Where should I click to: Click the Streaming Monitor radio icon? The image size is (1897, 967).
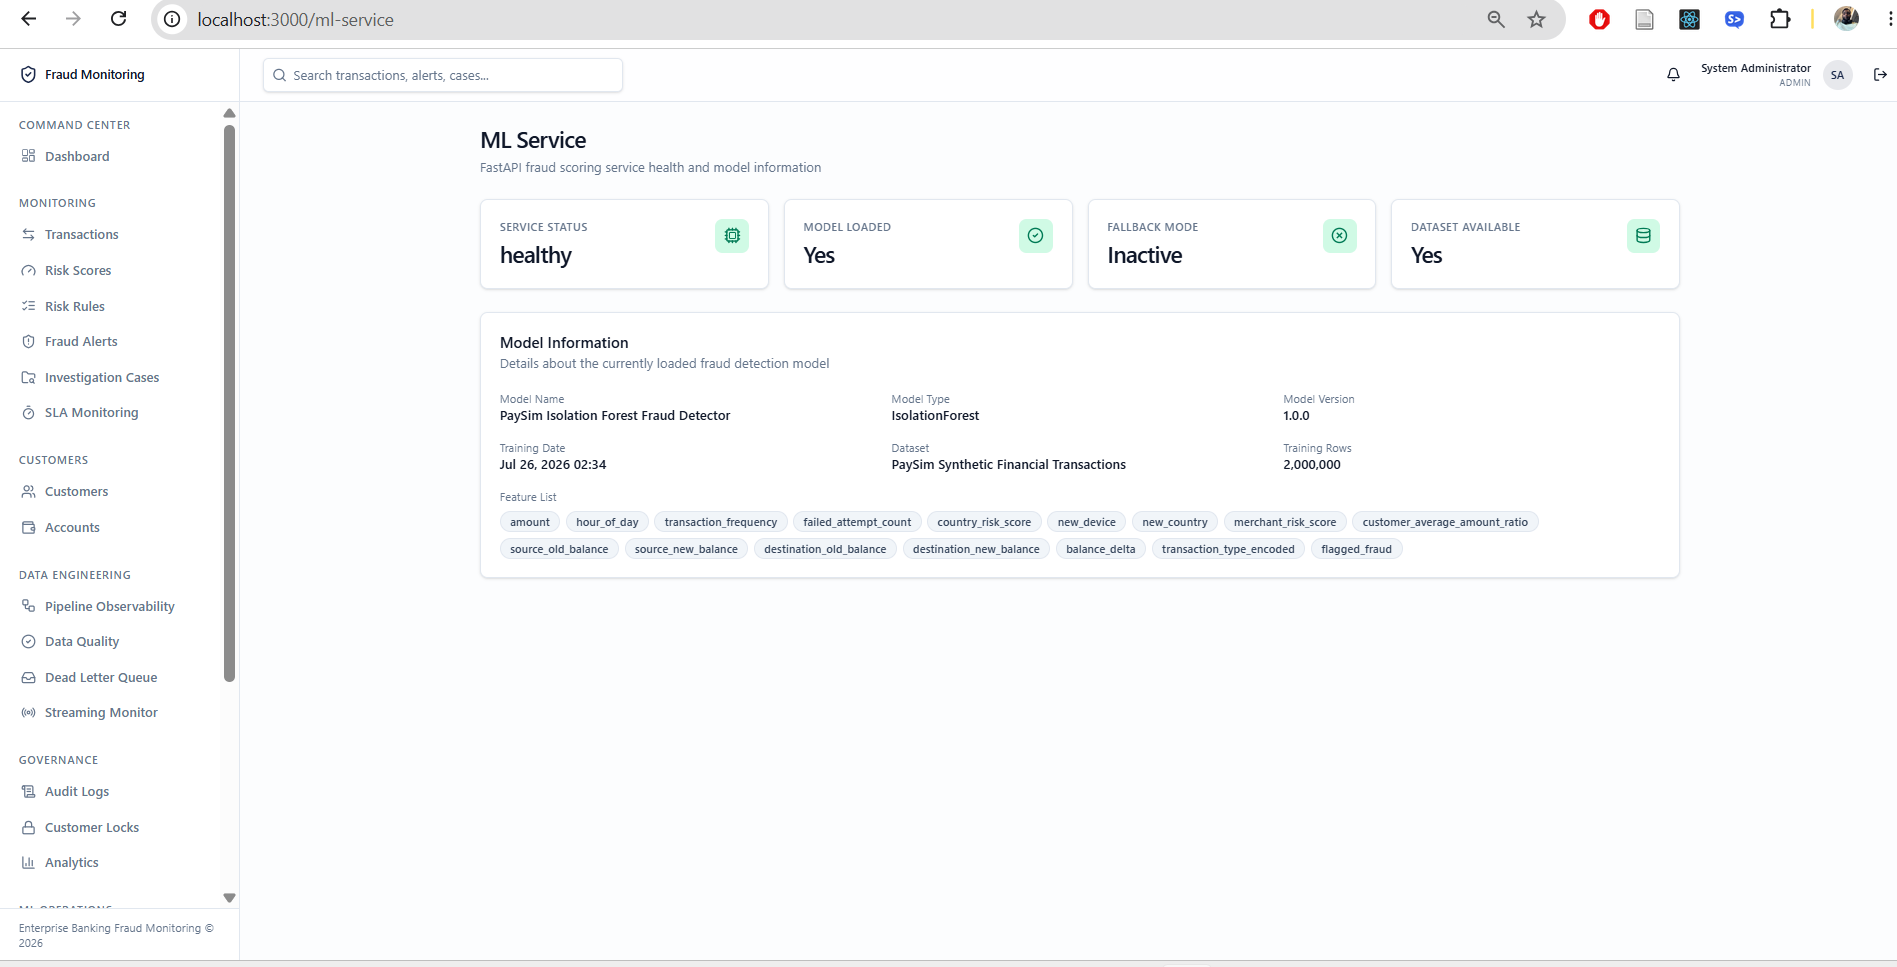[28, 712]
